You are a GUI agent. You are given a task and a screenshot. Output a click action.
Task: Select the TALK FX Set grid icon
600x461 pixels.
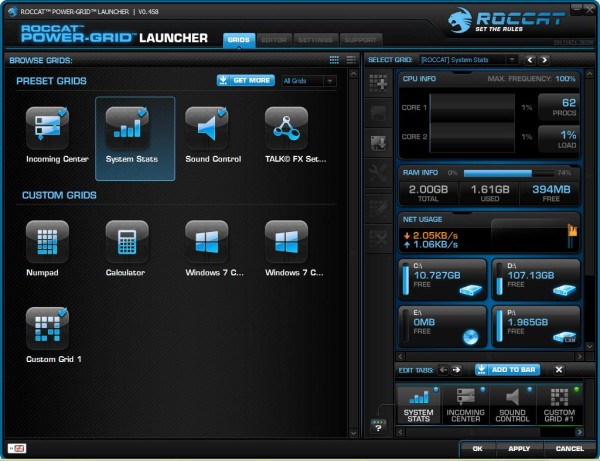coord(286,128)
